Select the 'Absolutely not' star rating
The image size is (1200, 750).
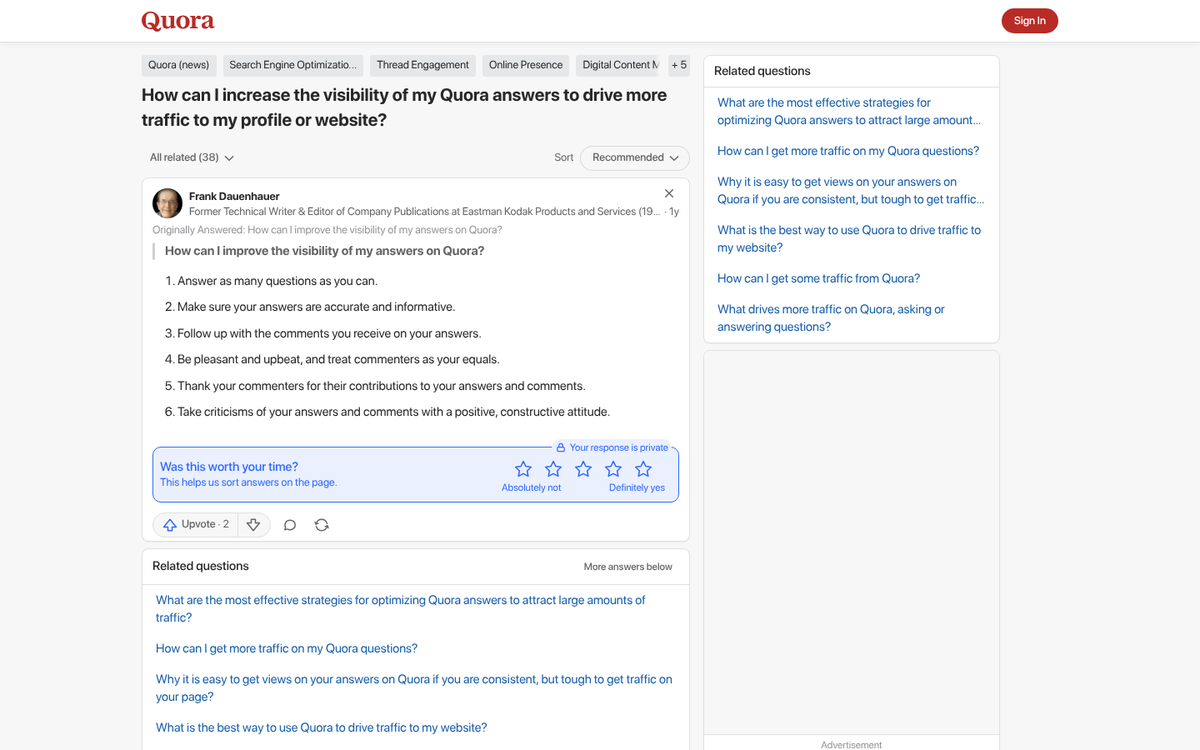pos(523,468)
